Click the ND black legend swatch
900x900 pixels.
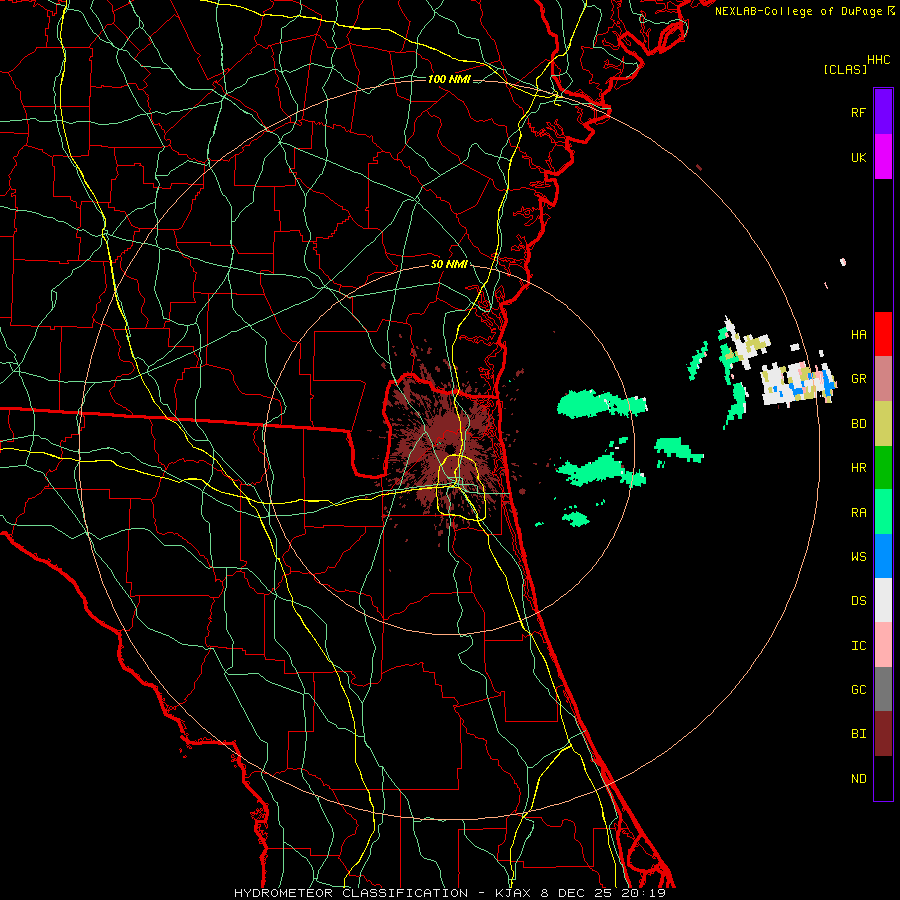(x=883, y=778)
